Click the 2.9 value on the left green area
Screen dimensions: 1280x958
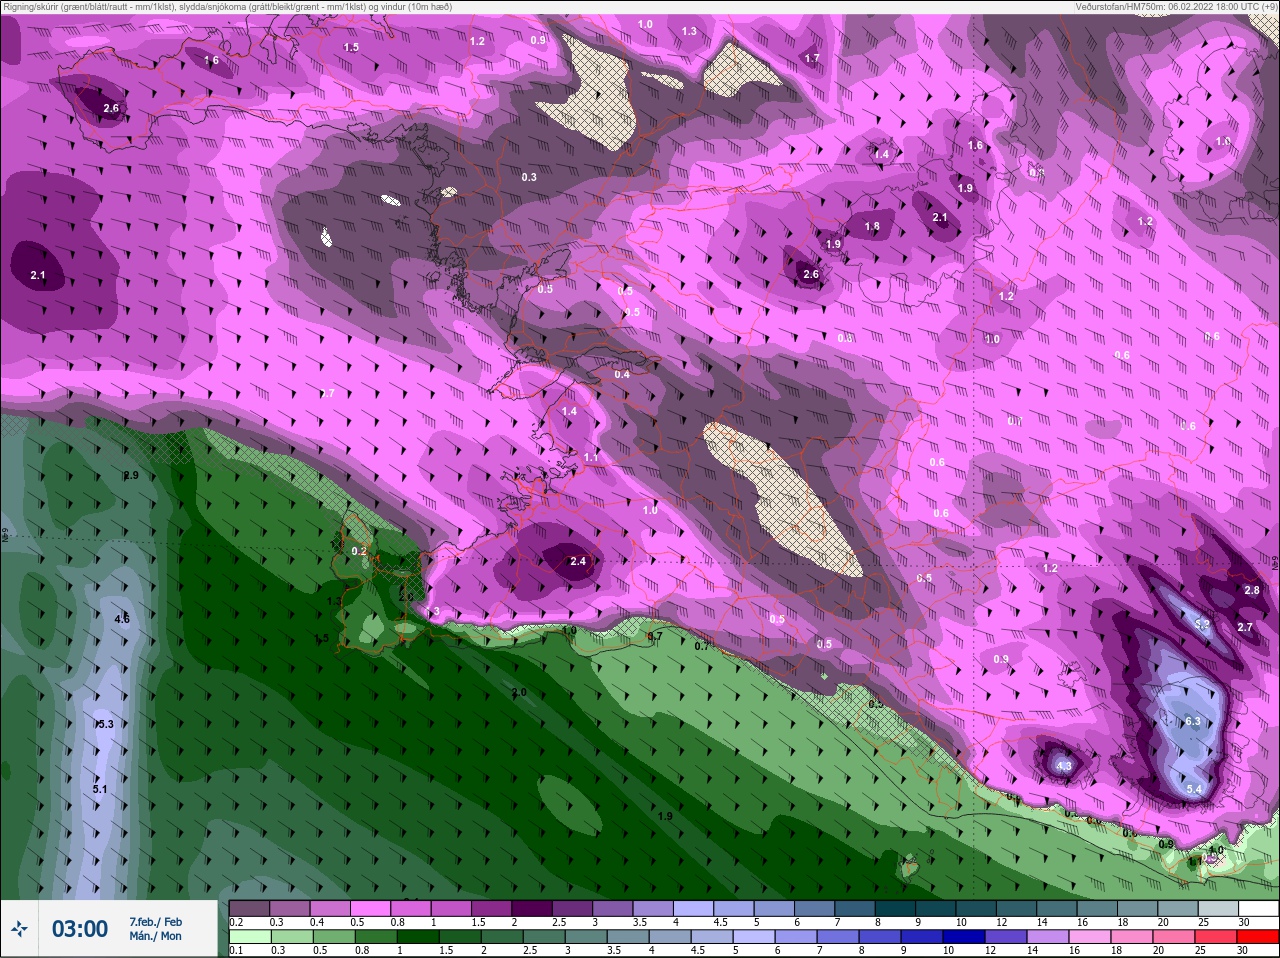pyautogui.click(x=131, y=475)
